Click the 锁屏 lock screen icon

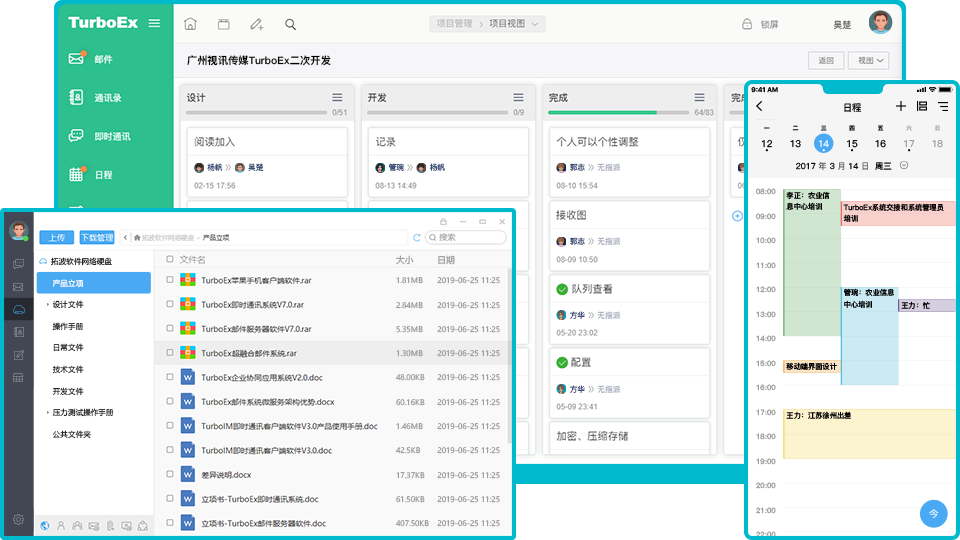[x=746, y=24]
